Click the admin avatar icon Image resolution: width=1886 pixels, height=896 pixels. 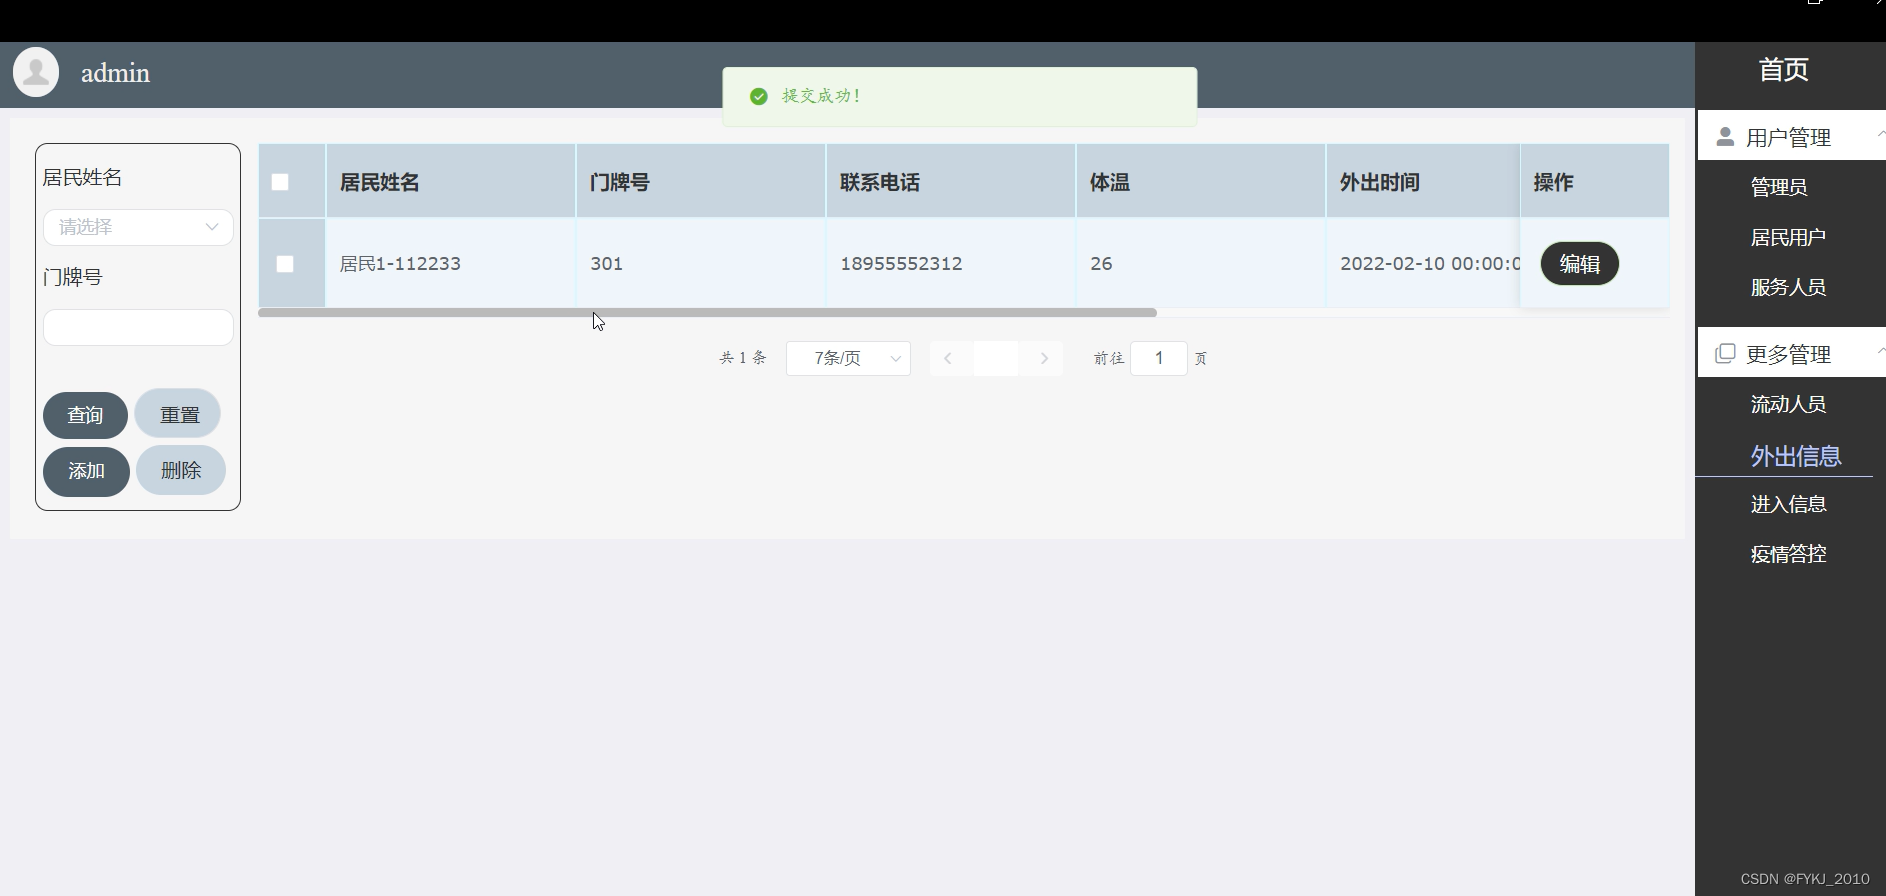pos(36,73)
